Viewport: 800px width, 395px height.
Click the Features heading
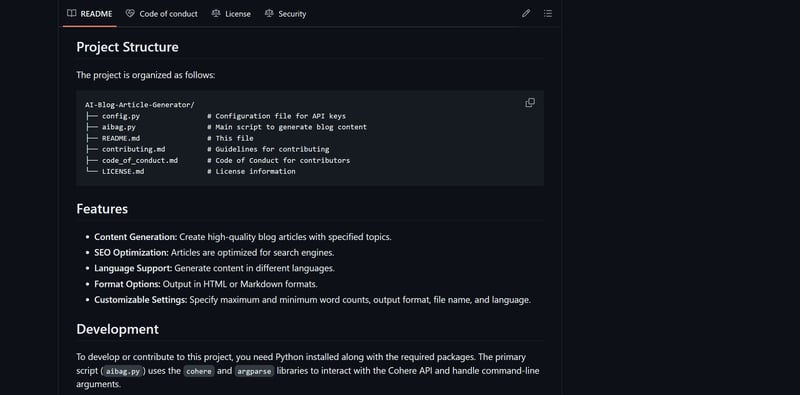102,209
